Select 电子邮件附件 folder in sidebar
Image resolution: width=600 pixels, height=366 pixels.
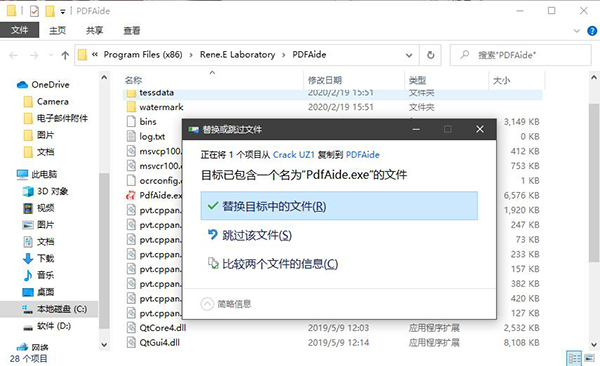[x=55, y=118]
